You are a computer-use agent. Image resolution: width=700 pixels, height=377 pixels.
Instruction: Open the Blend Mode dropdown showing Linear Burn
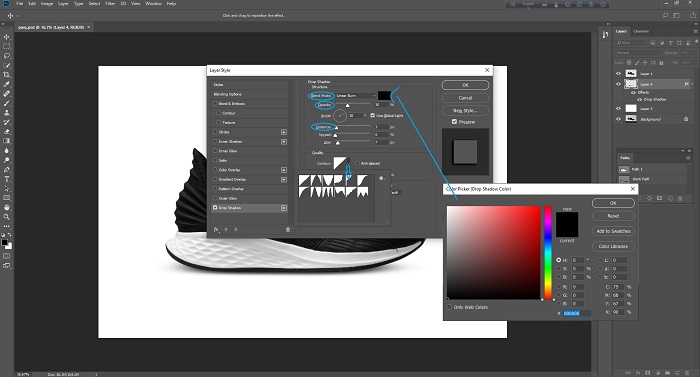pos(355,96)
